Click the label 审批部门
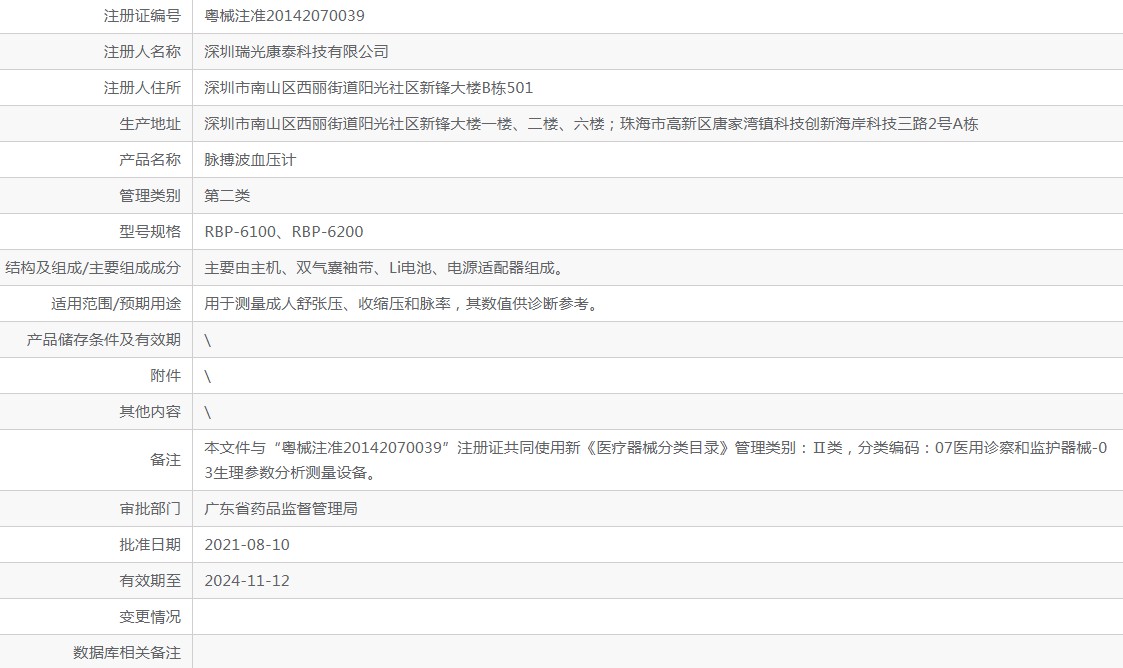The width and height of the screenshot is (1123, 668). [150, 508]
